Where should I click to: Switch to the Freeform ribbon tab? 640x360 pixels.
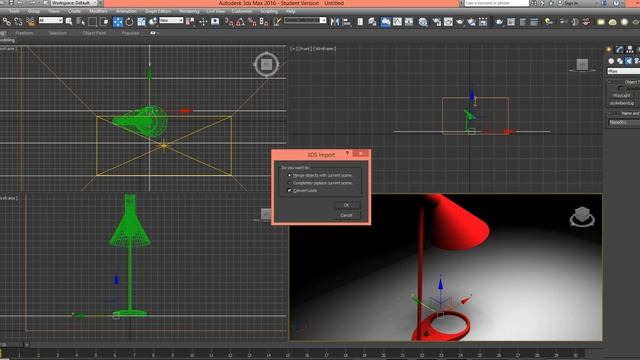click(x=24, y=33)
